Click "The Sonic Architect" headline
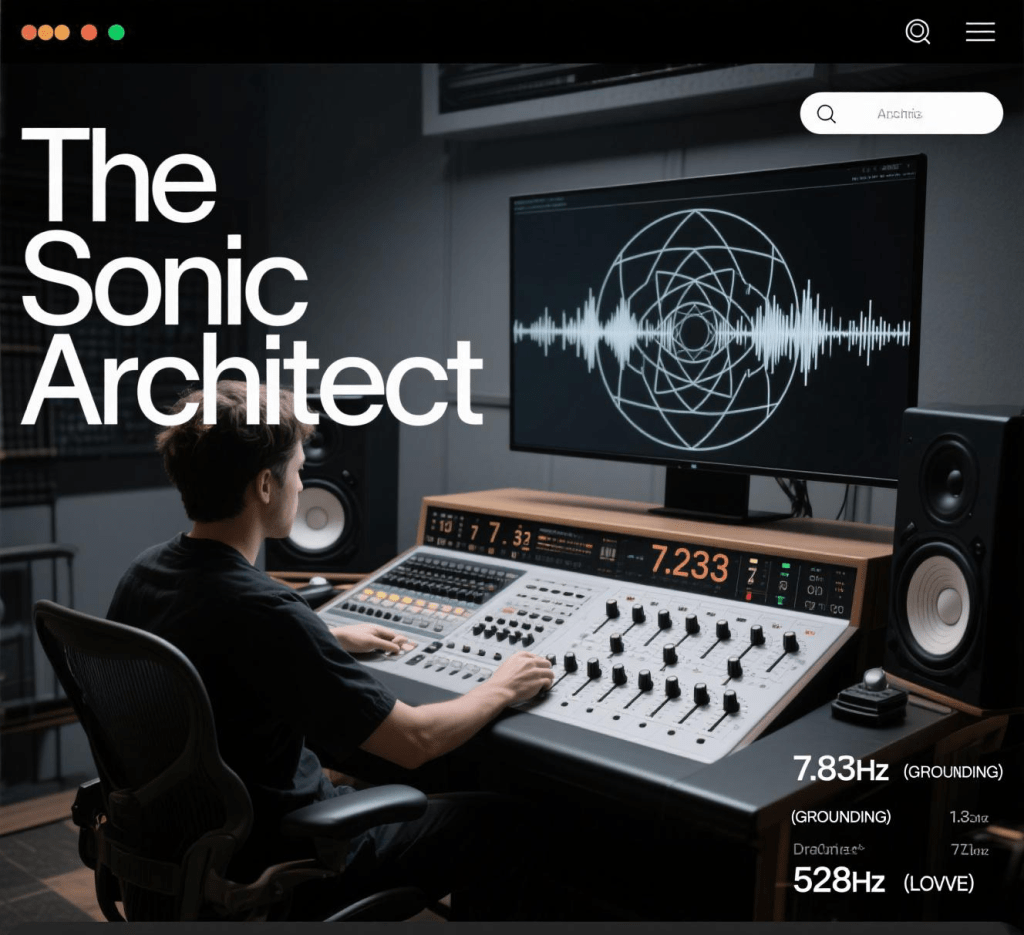 pos(250,280)
